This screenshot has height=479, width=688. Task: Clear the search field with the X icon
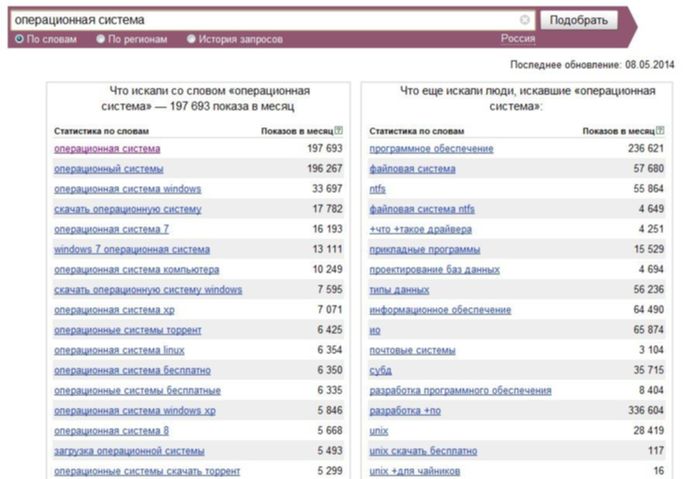524,20
